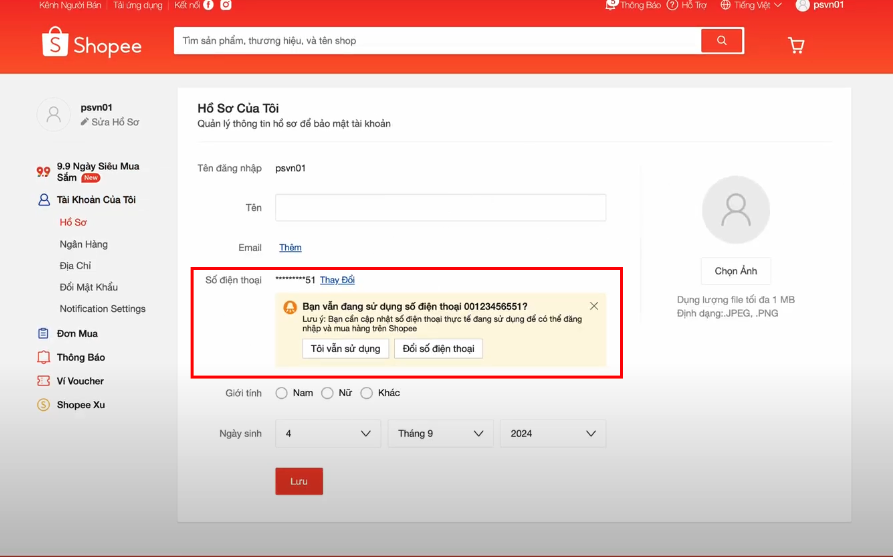Screen dimensions: 893x557
Task: Open Facebook page icon in header
Action: point(208,5)
